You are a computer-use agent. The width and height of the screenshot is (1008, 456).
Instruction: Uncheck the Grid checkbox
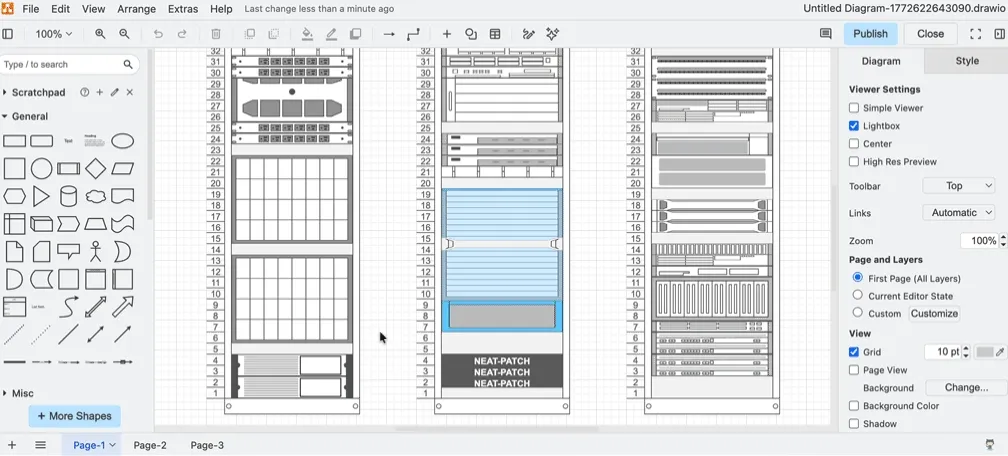pyautogui.click(x=854, y=352)
